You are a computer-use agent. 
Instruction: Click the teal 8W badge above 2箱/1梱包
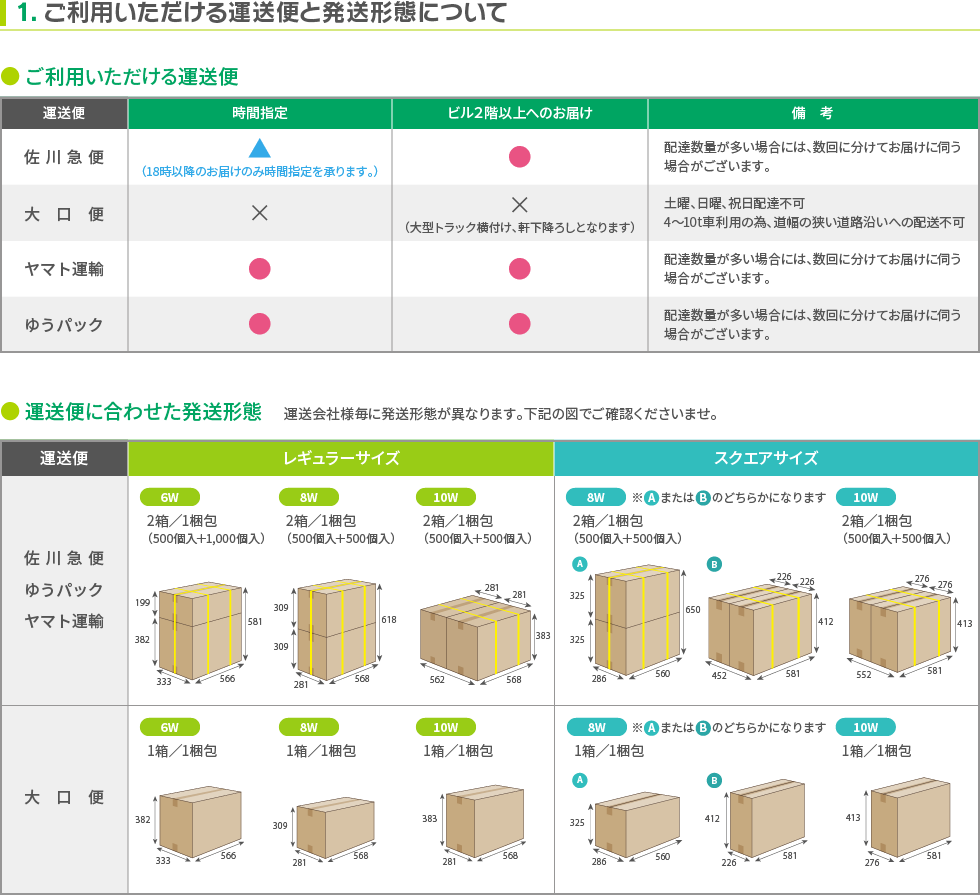tap(596, 497)
